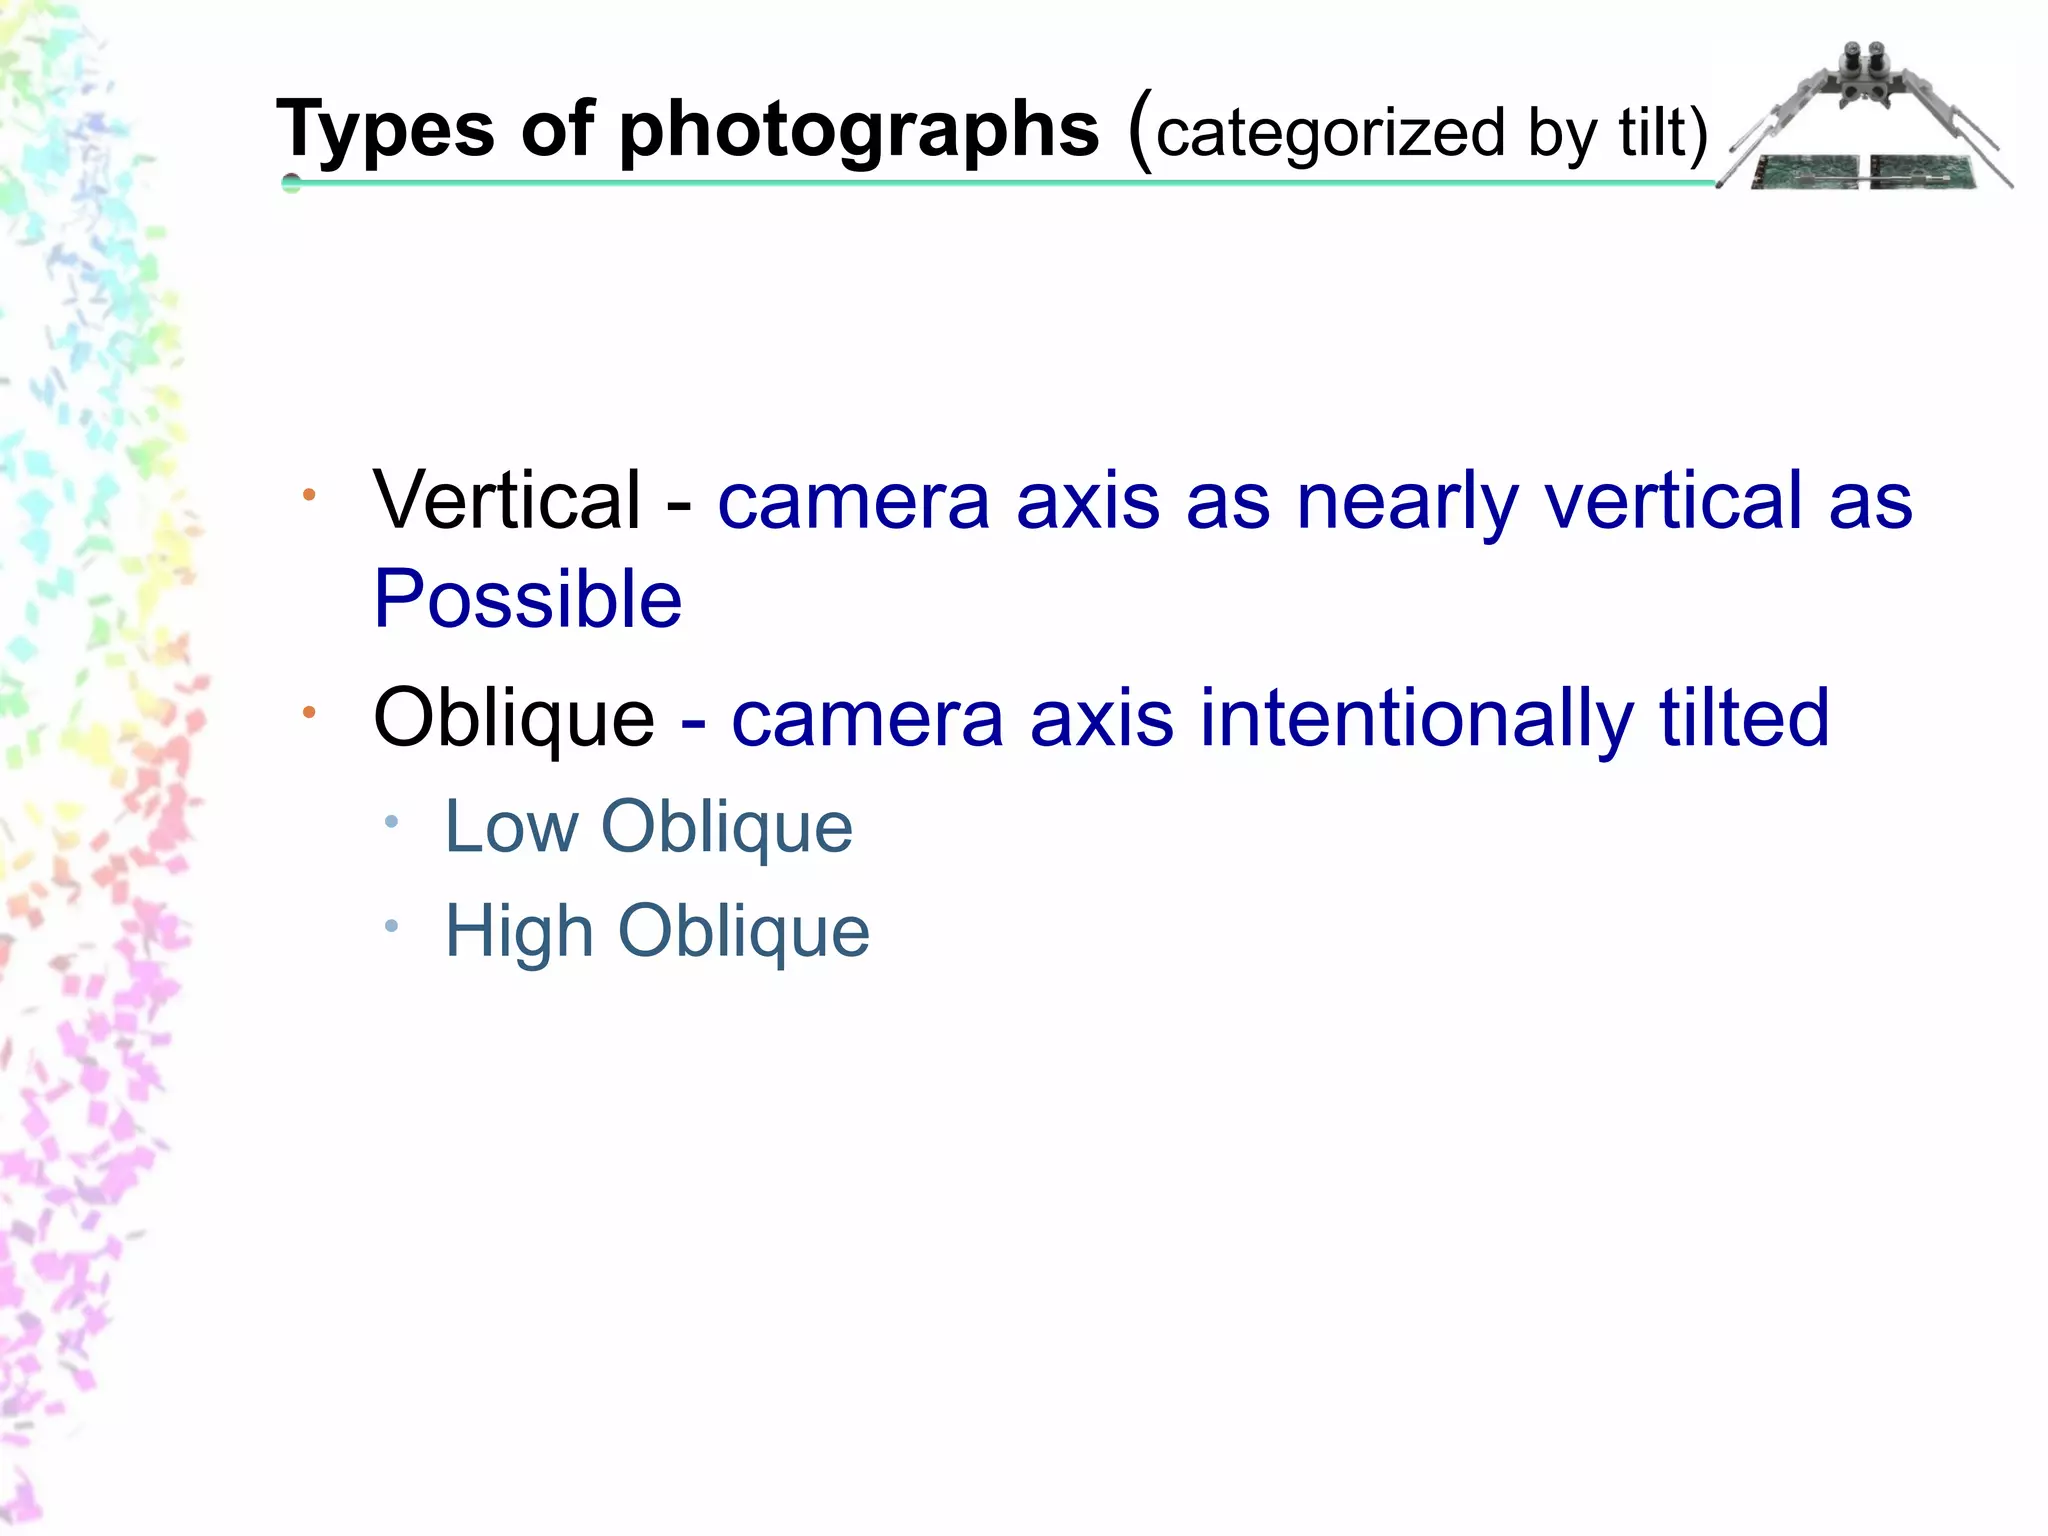The image size is (2048, 1536).
Task: Select the 'Low Oblique' sub-bullet text
Action: (x=648, y=827)
